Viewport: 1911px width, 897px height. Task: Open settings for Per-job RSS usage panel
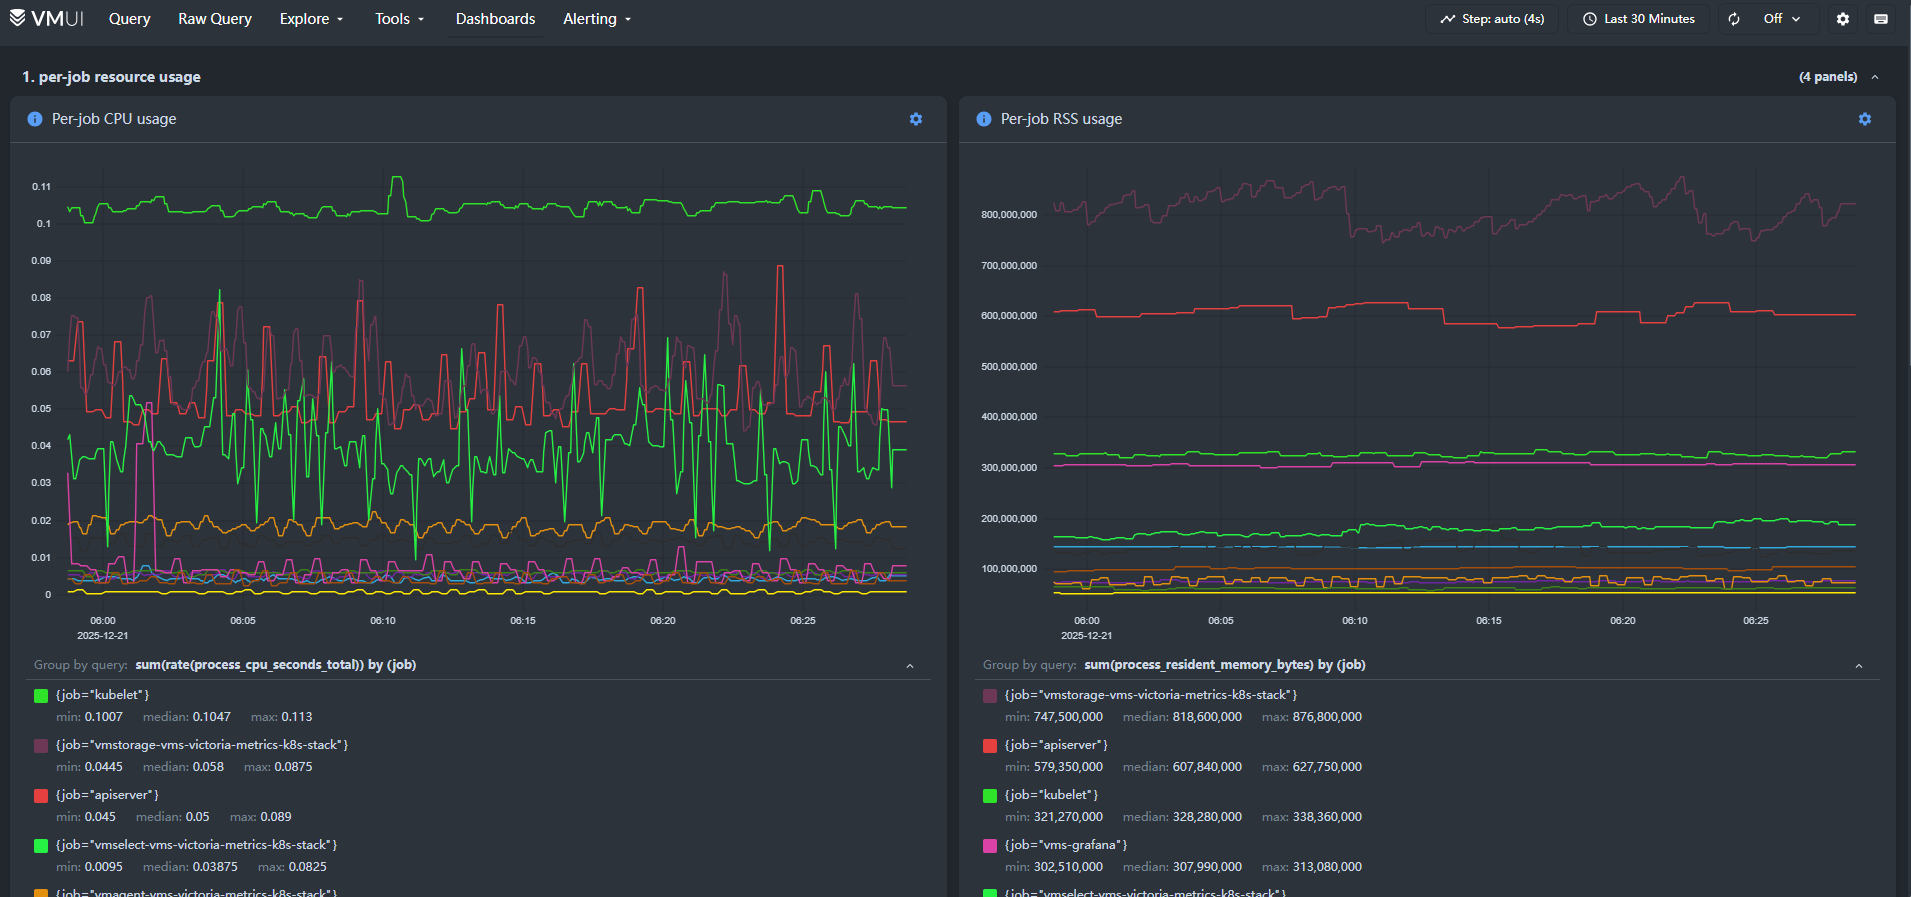(x=1865, y=119)
